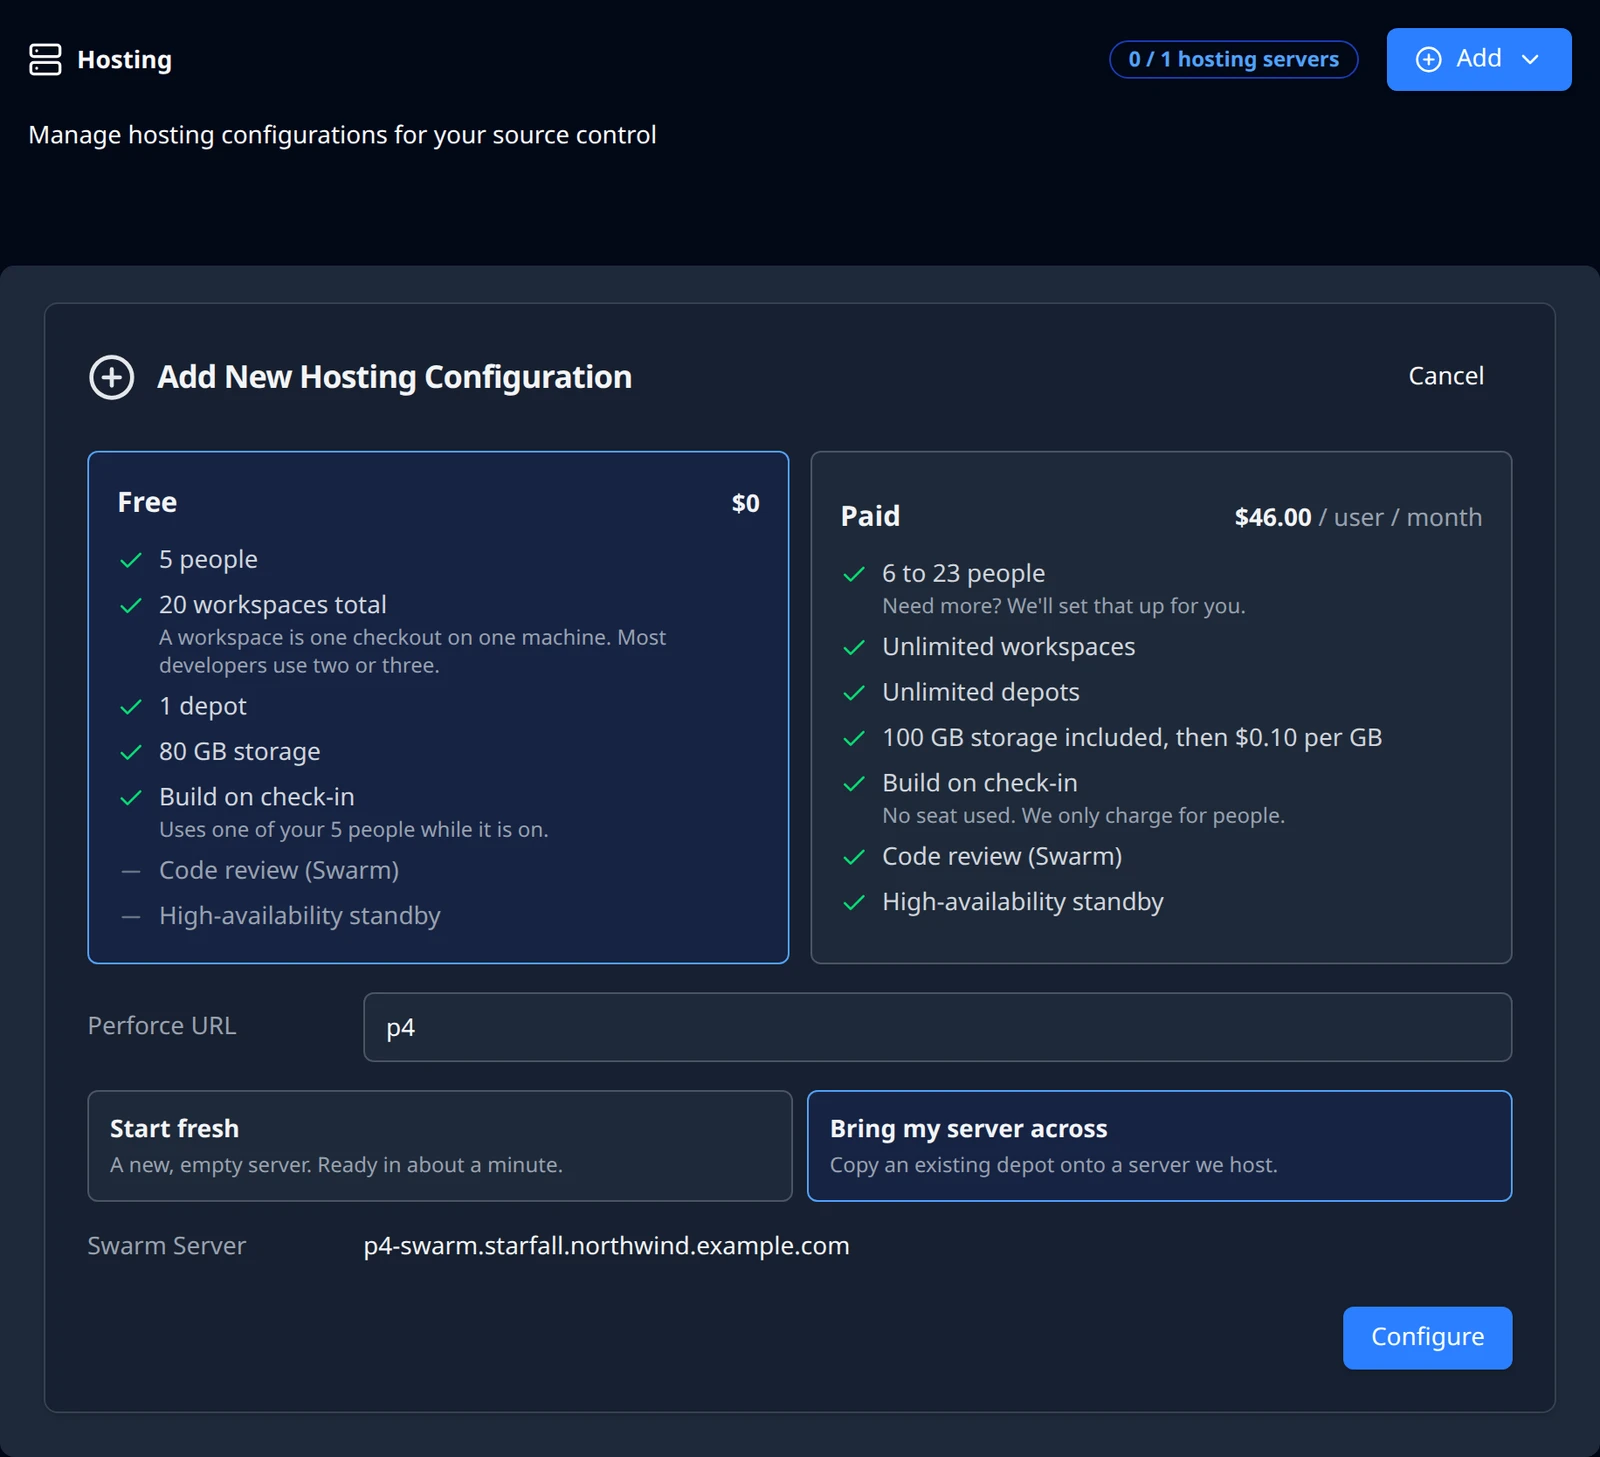Click into the Perforce URL input field
This screenshot has height=1457, width=1600.
937,1027
